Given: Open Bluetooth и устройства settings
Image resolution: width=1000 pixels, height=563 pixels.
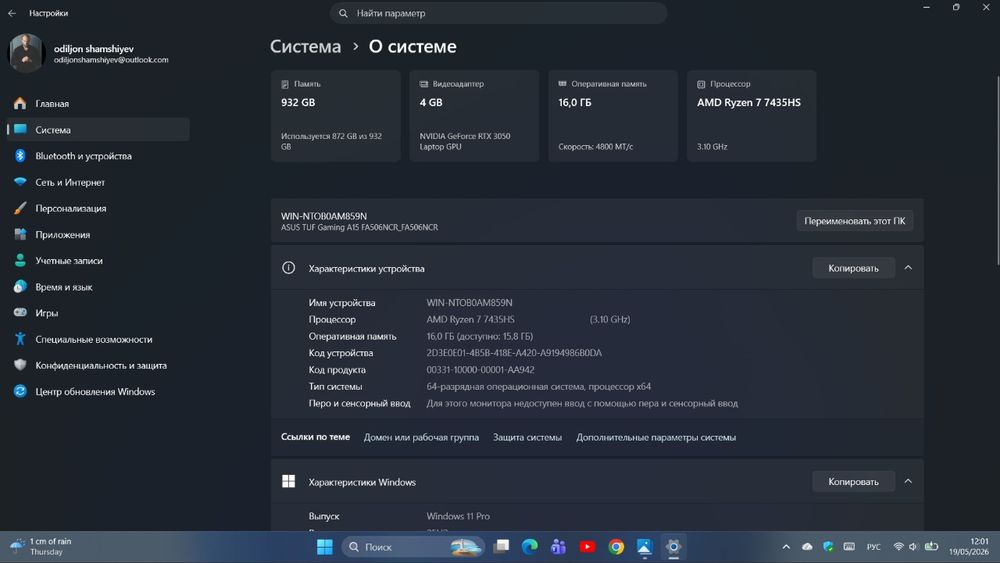Looking at the screenshot, I should click(98, 156).
